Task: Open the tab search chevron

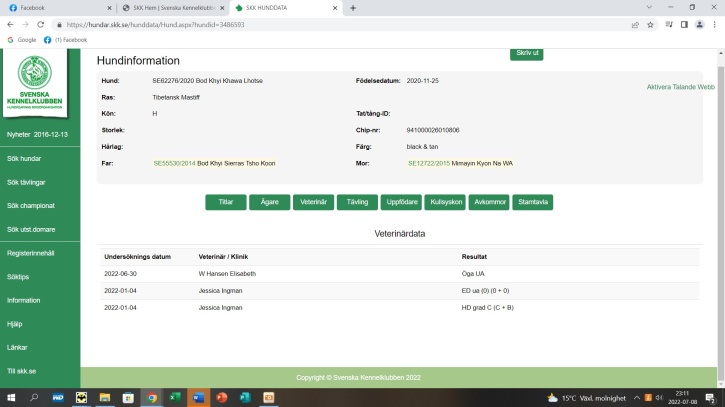Action: (649, 7)
